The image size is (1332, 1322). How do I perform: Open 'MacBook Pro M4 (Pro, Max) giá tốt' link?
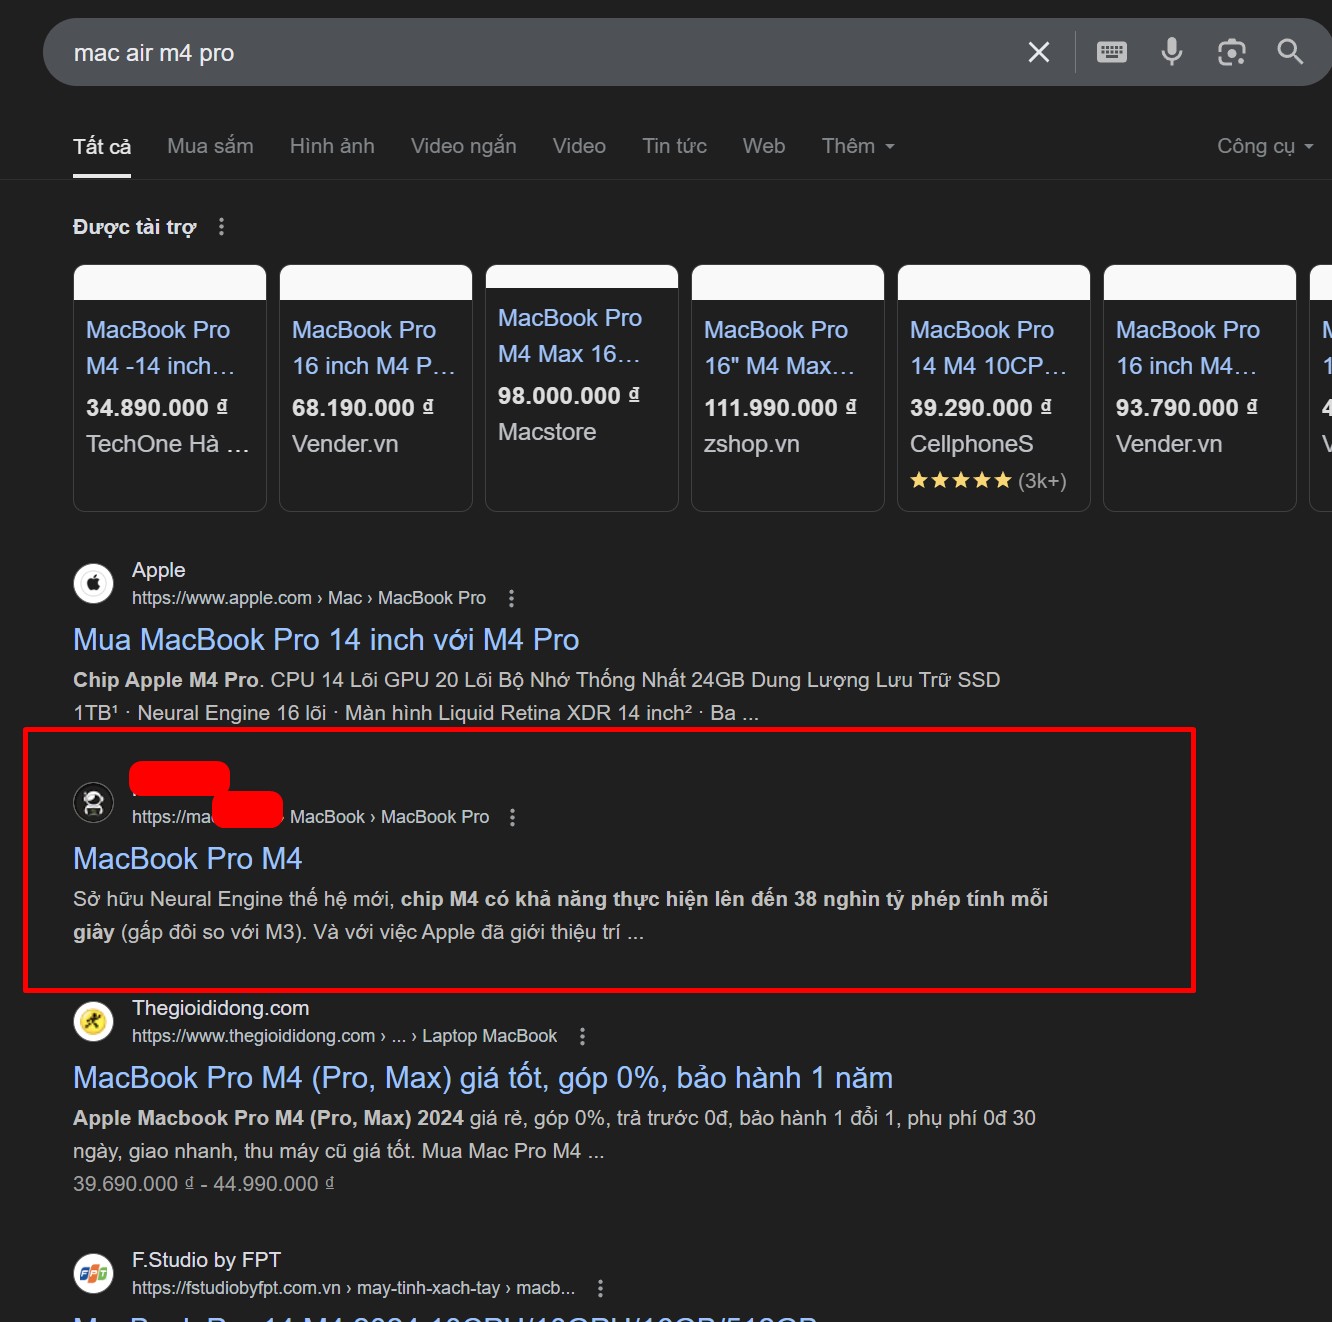(x=483, y=1077)
